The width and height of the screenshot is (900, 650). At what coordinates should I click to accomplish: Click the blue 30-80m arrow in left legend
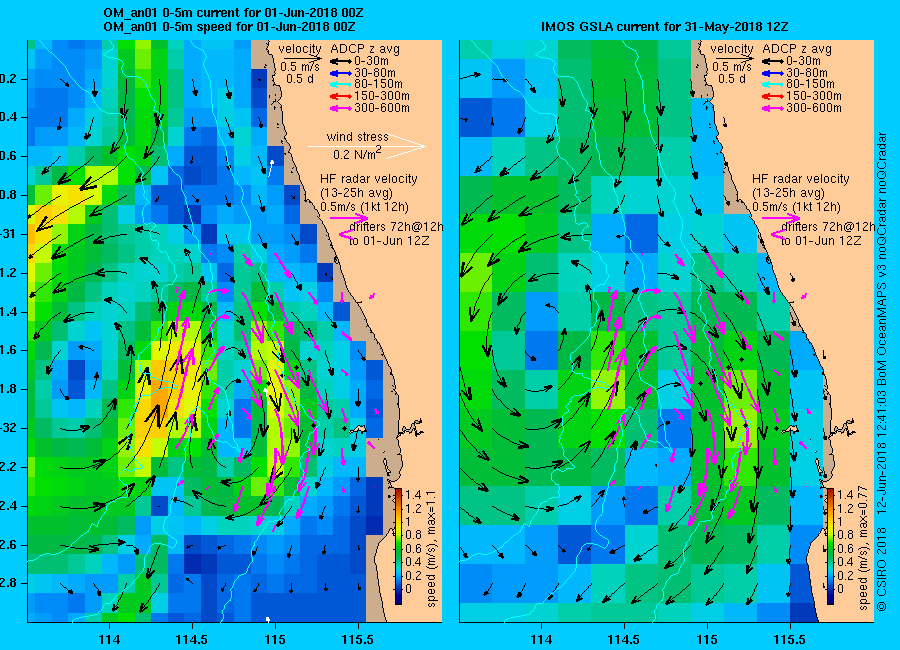click(x=340, y=73)
